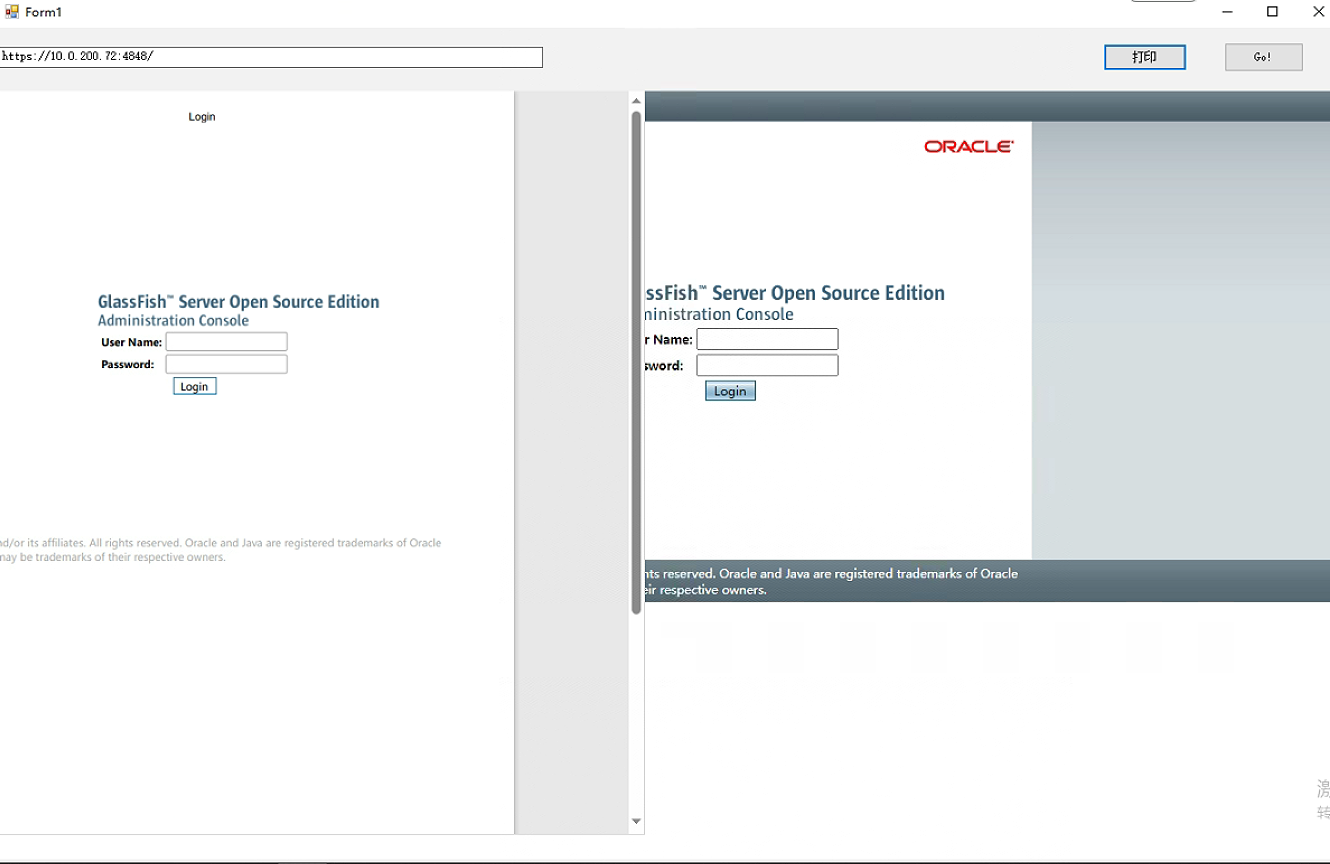Focus the left User Name text box
Screen dimensions: 1330x864
[226, 341]
